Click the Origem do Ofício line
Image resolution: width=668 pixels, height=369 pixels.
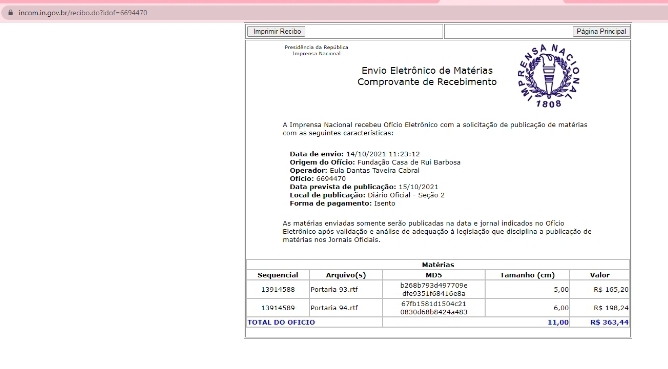point(375,162)
